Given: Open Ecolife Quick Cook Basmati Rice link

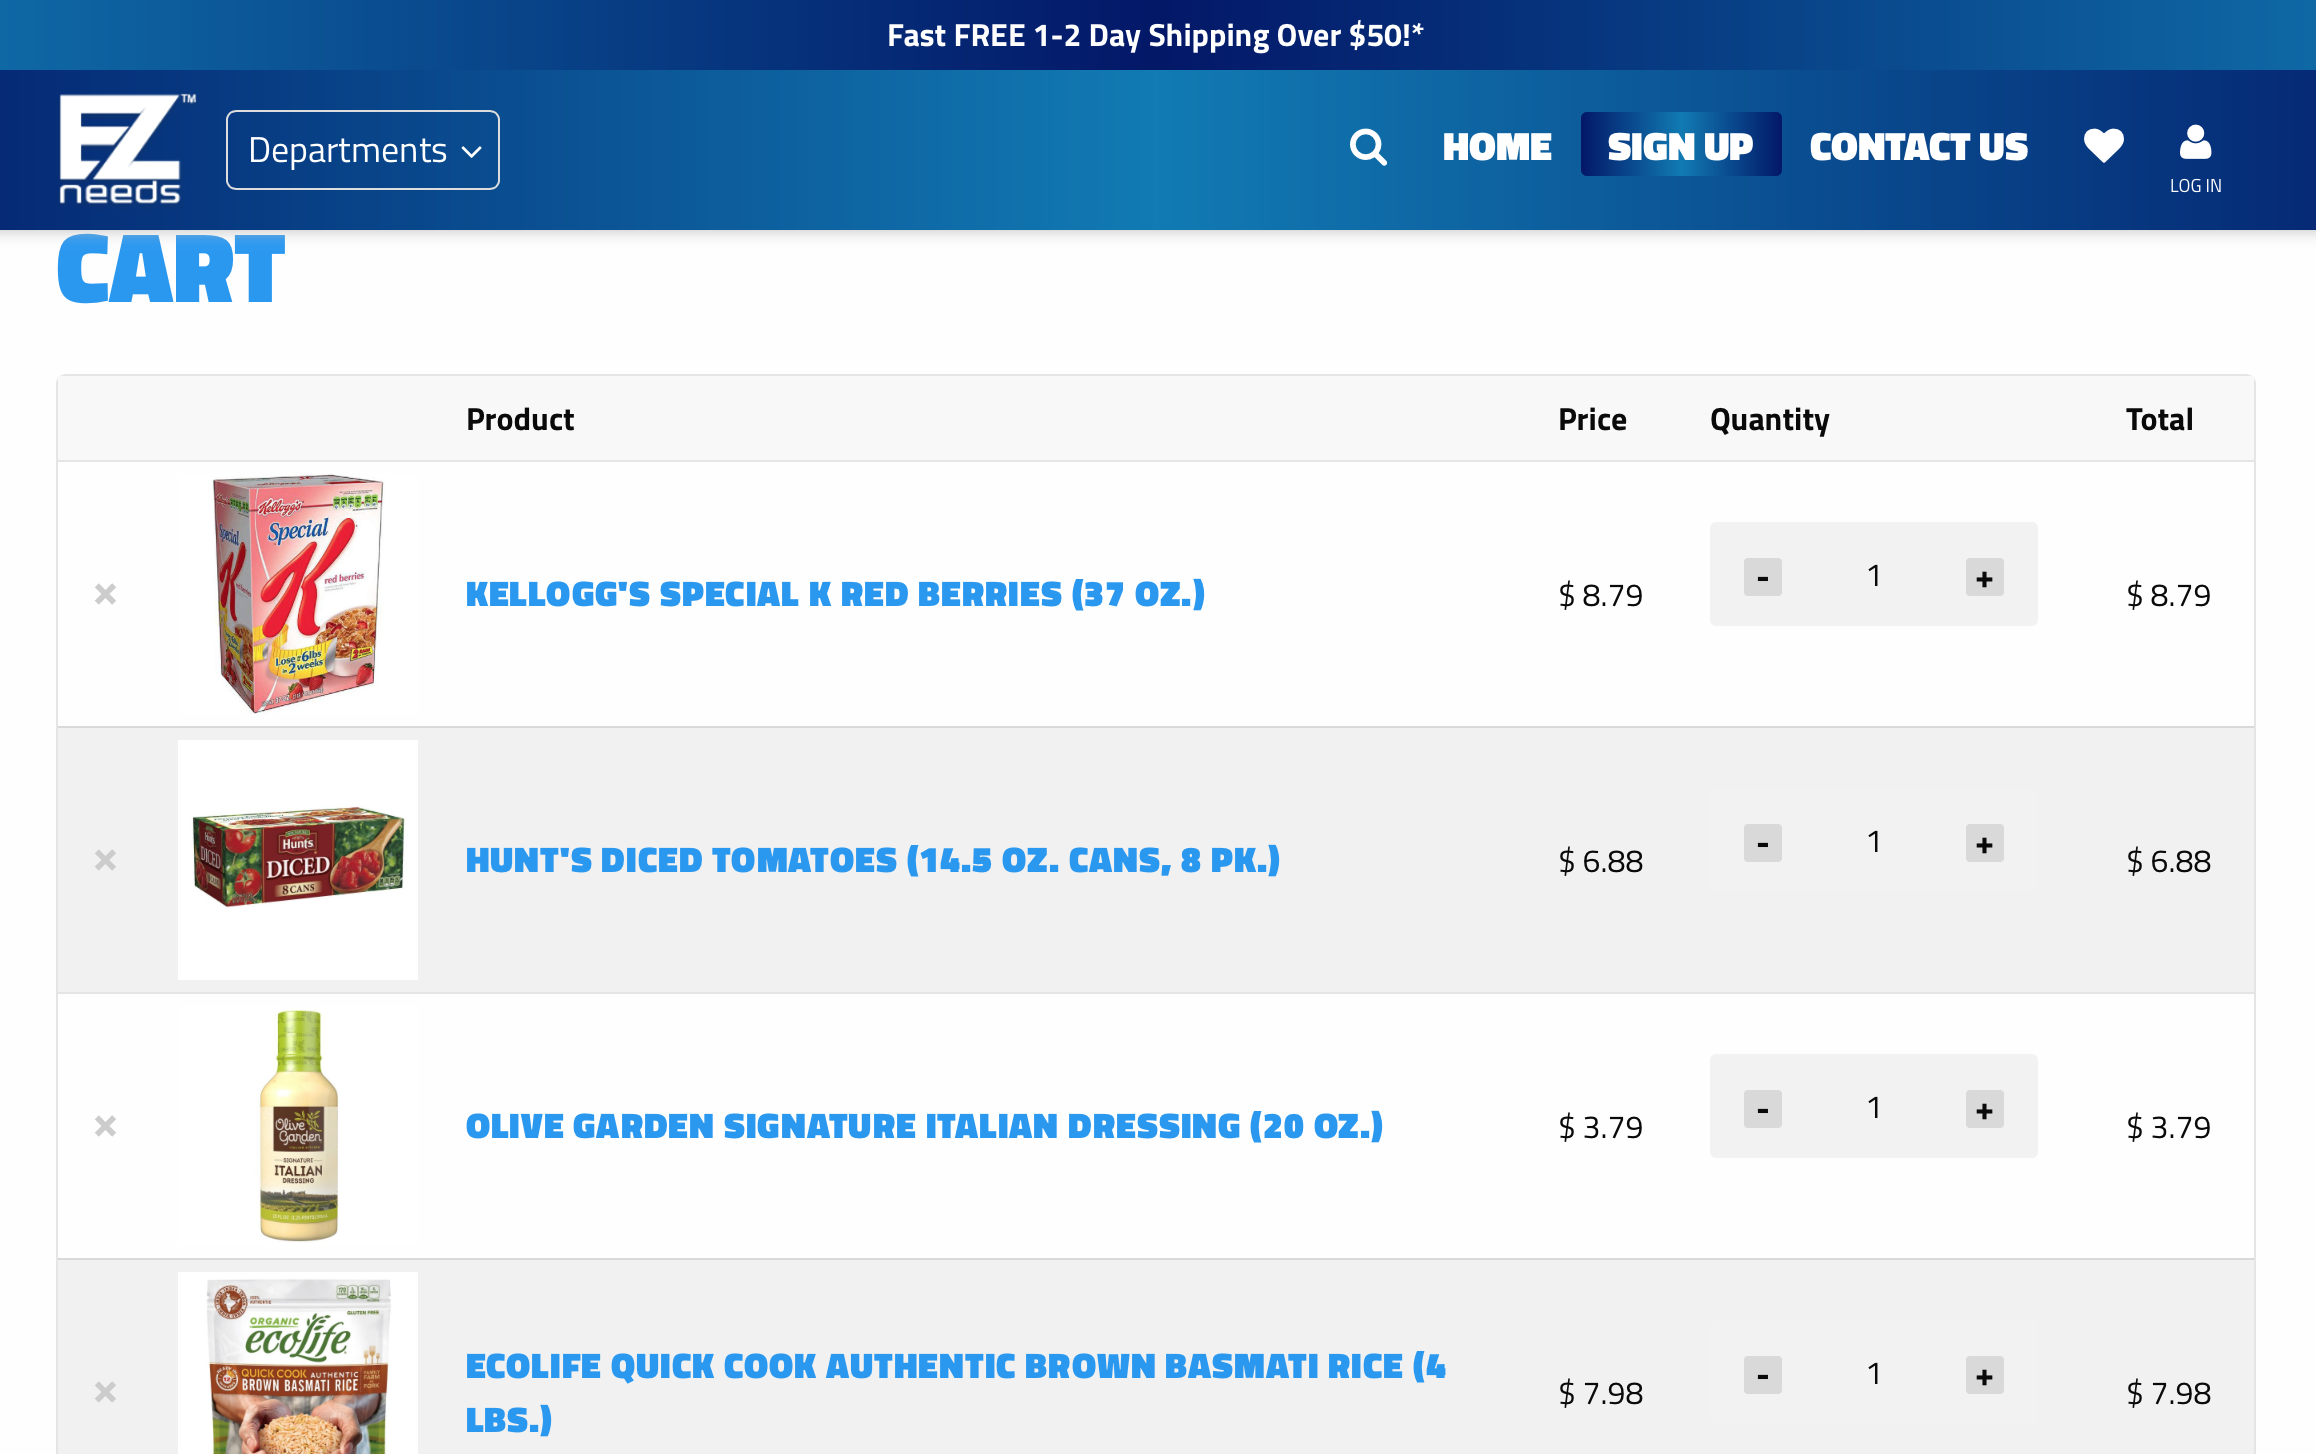Looking at the screenshot, I should [x=956, y=1392].
